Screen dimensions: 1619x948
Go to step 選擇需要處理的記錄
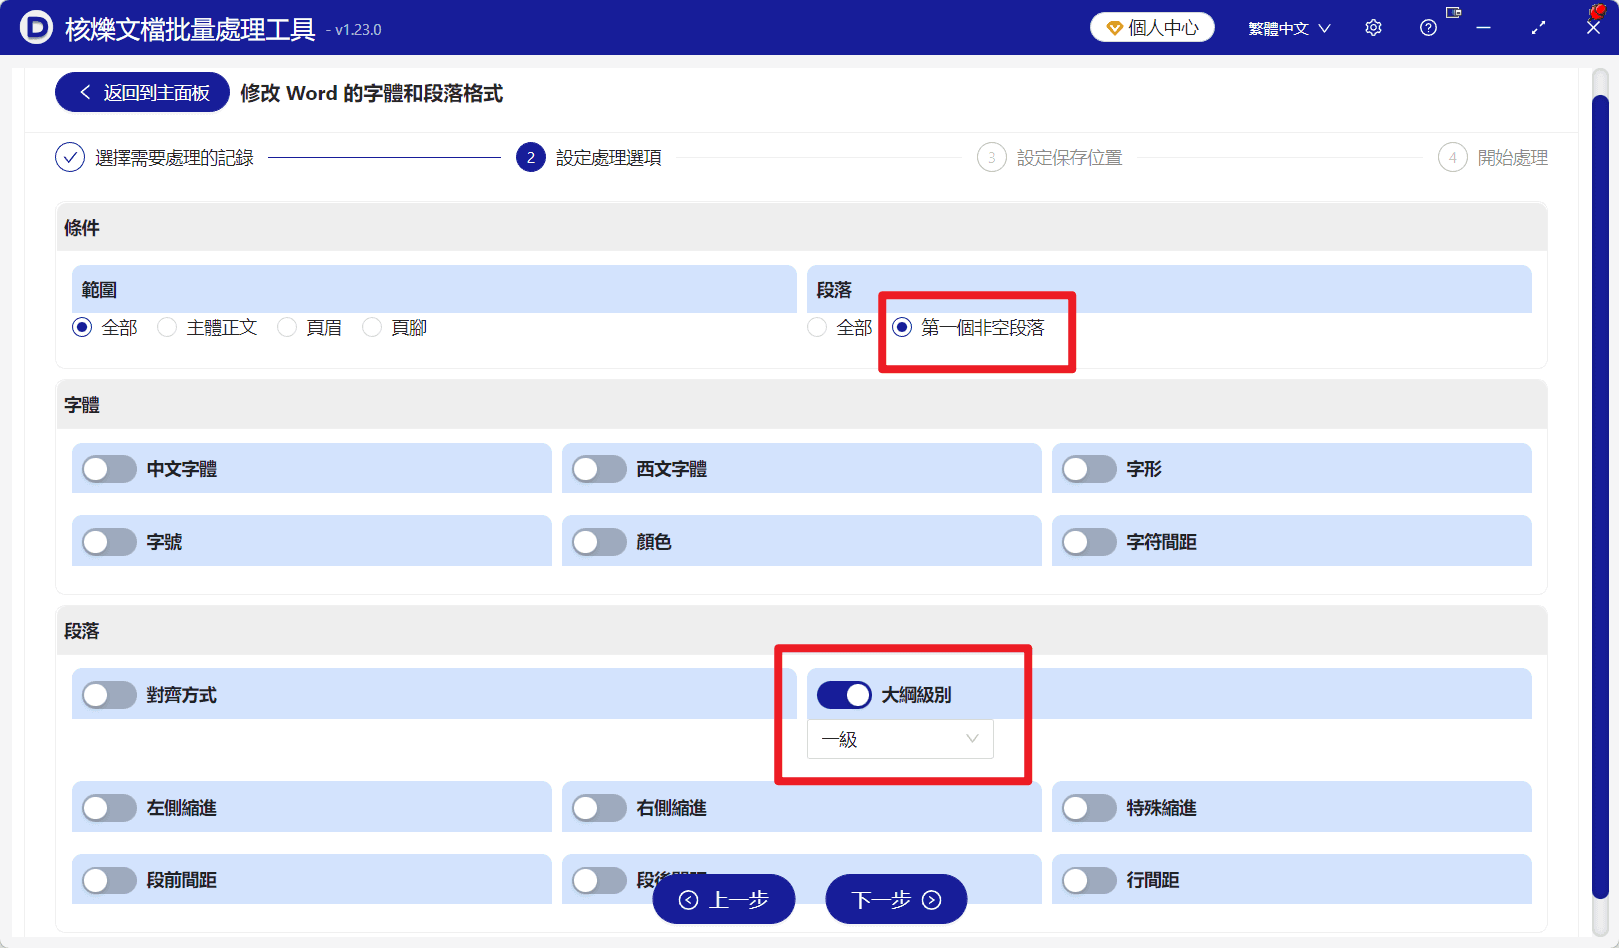coord(155,158)
